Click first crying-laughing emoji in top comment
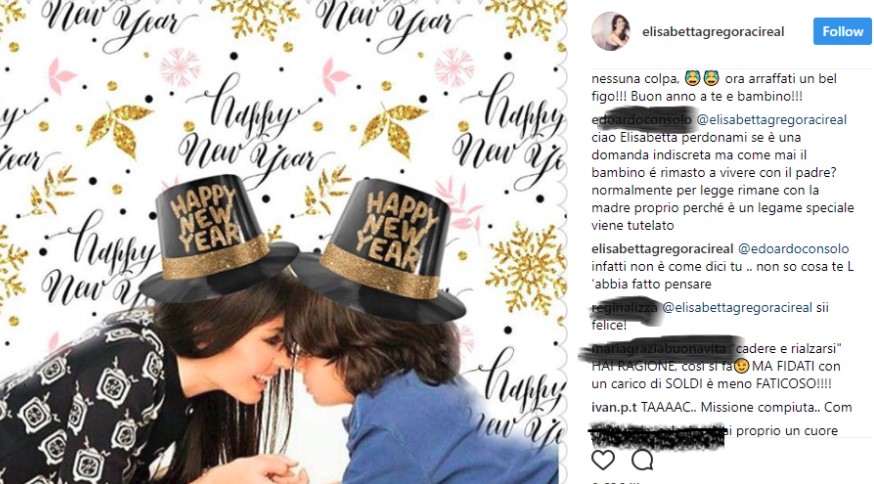This screenshot has width=874, height=484. point(692,78)
